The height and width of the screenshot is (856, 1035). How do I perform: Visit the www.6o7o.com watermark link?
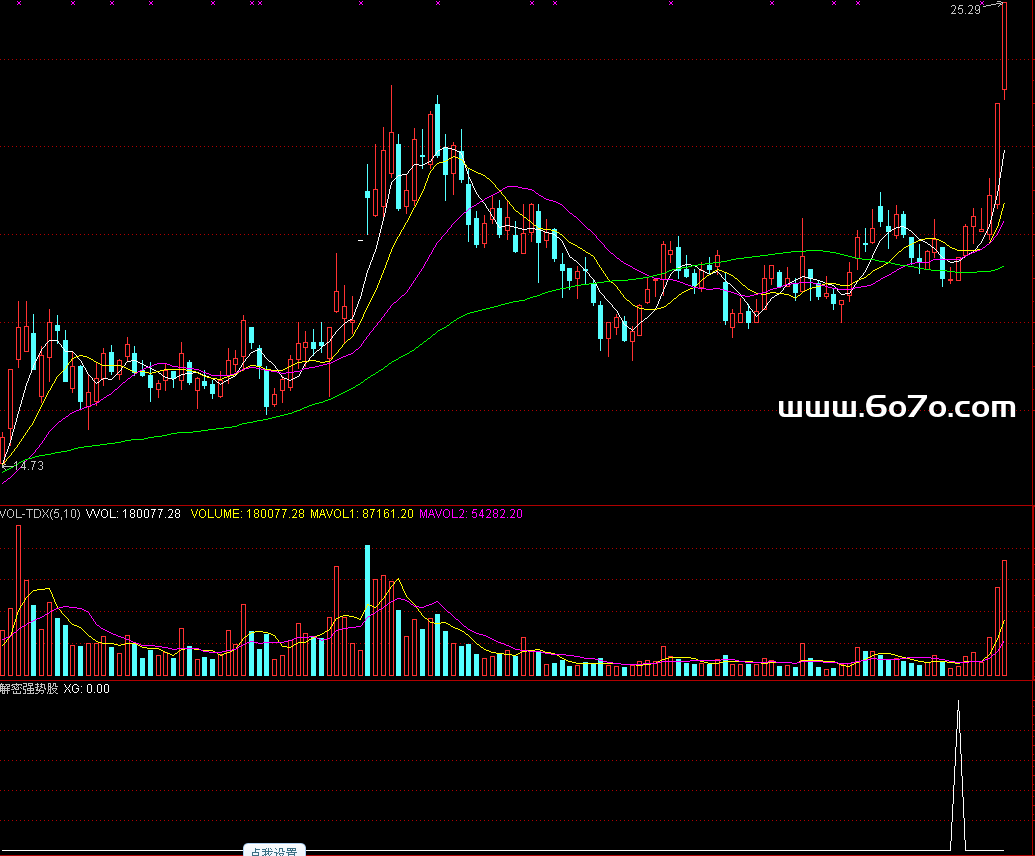[x=897, y=408]
